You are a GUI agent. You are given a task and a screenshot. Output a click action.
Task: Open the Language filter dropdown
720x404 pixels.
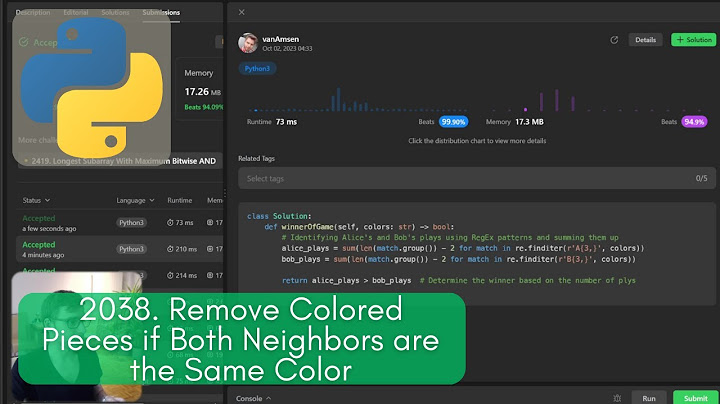click(x=135, y=200)
